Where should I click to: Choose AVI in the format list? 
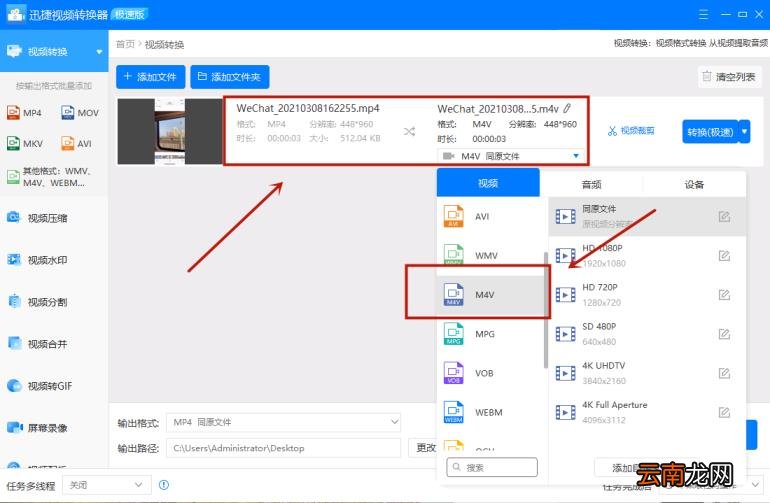491,216
